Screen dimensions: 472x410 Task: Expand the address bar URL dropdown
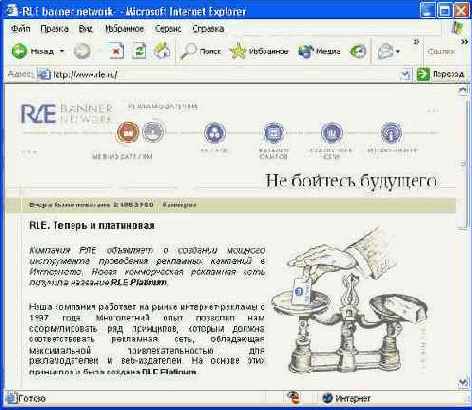pyautogui.click(x=405, y=74)
